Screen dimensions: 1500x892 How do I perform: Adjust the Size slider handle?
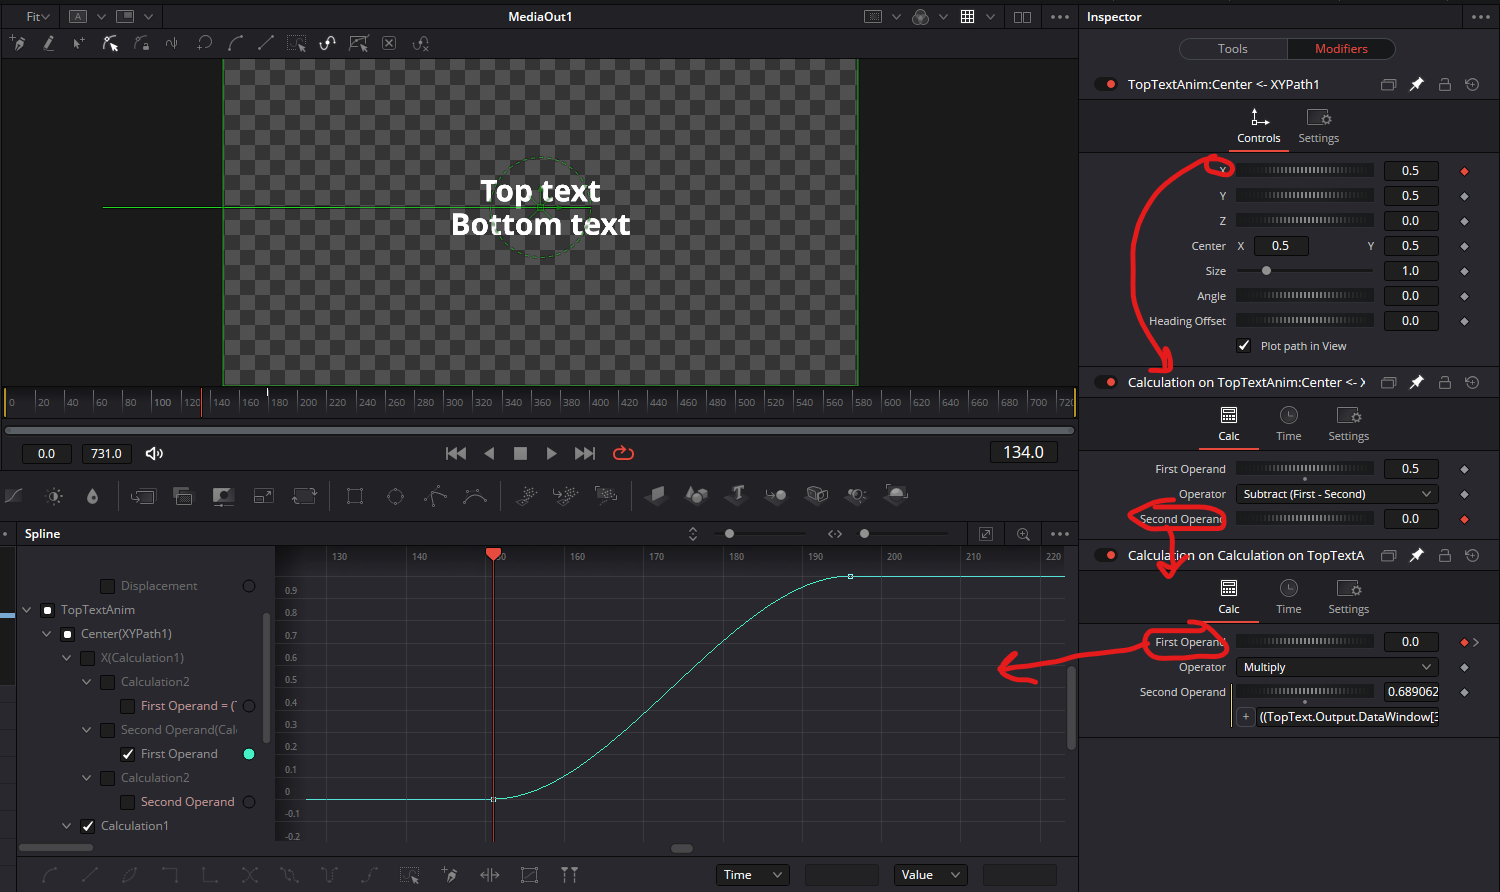pyautogui.click(x=1266, y=271)
